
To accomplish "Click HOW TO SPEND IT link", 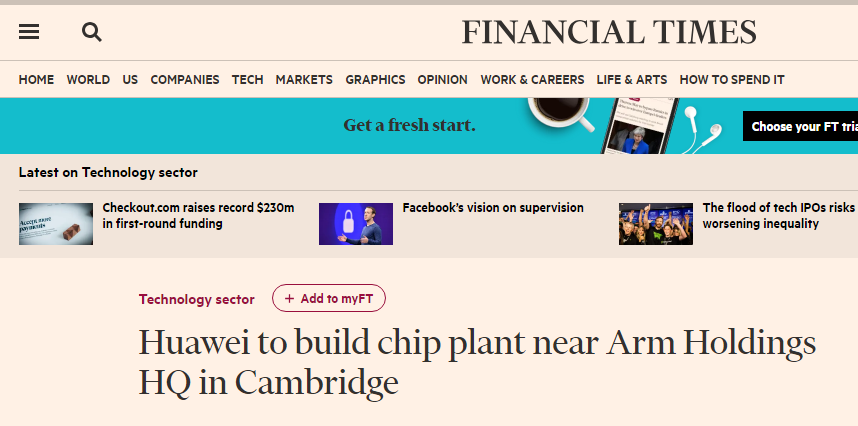I will click(x=731, y=80).
